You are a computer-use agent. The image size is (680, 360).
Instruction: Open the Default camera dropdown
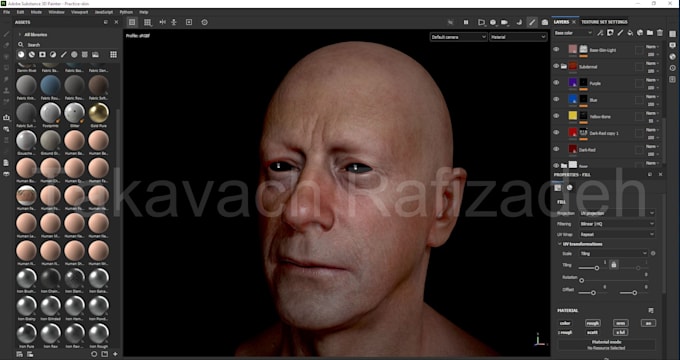[x=458, y=37]
